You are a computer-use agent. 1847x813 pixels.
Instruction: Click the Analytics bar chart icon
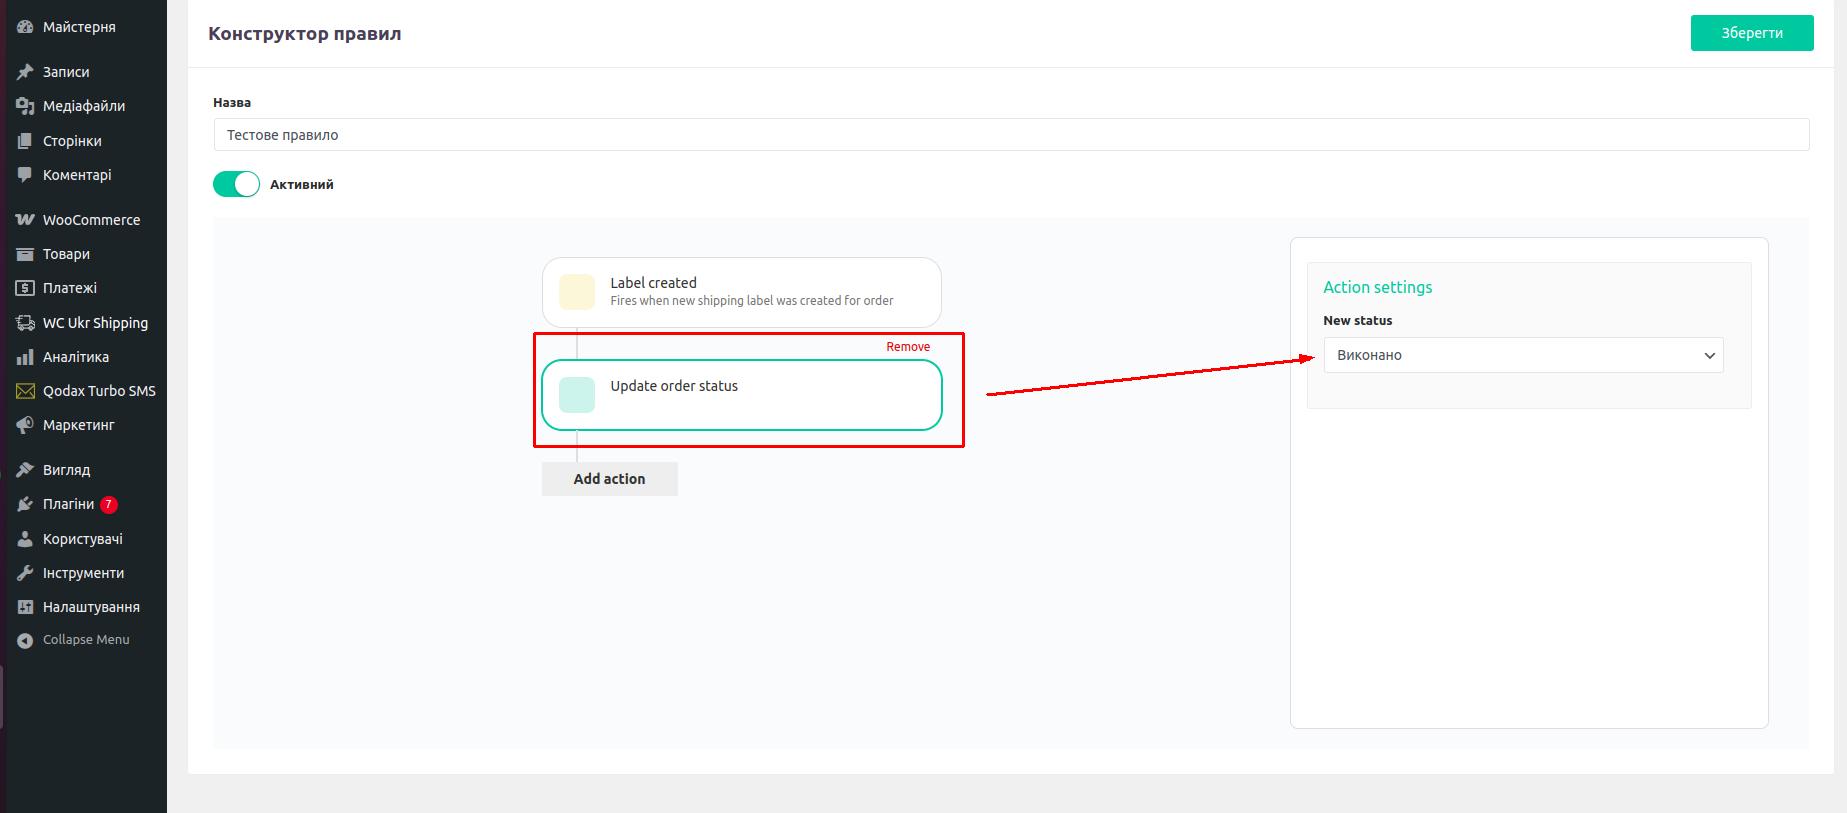pos(25,357)
